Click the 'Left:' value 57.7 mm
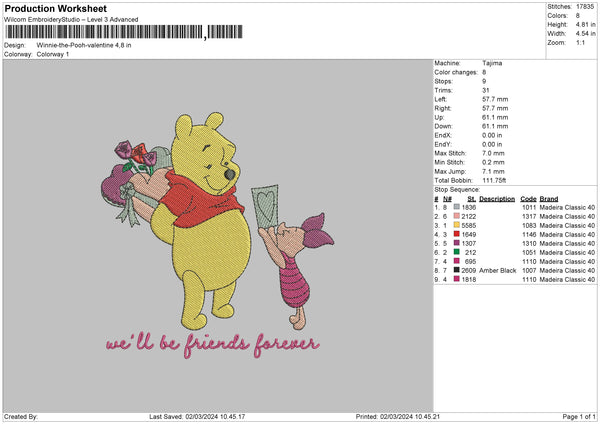600x424 pixels. [x=495, y=99]
